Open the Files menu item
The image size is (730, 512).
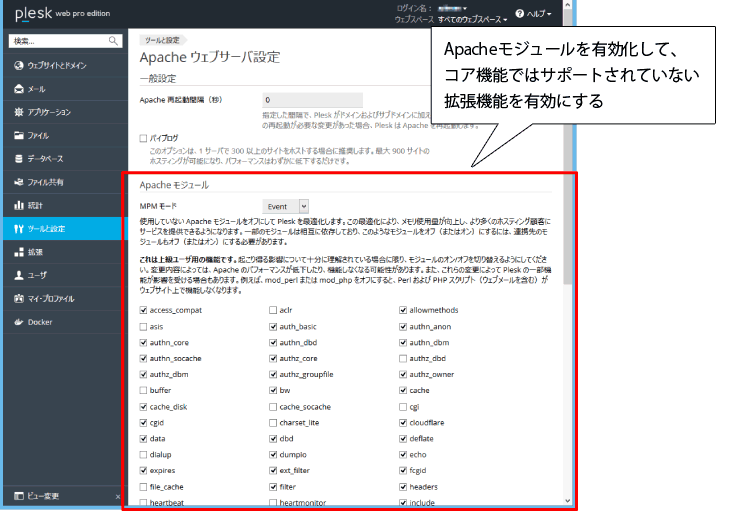tap(65, 135)
